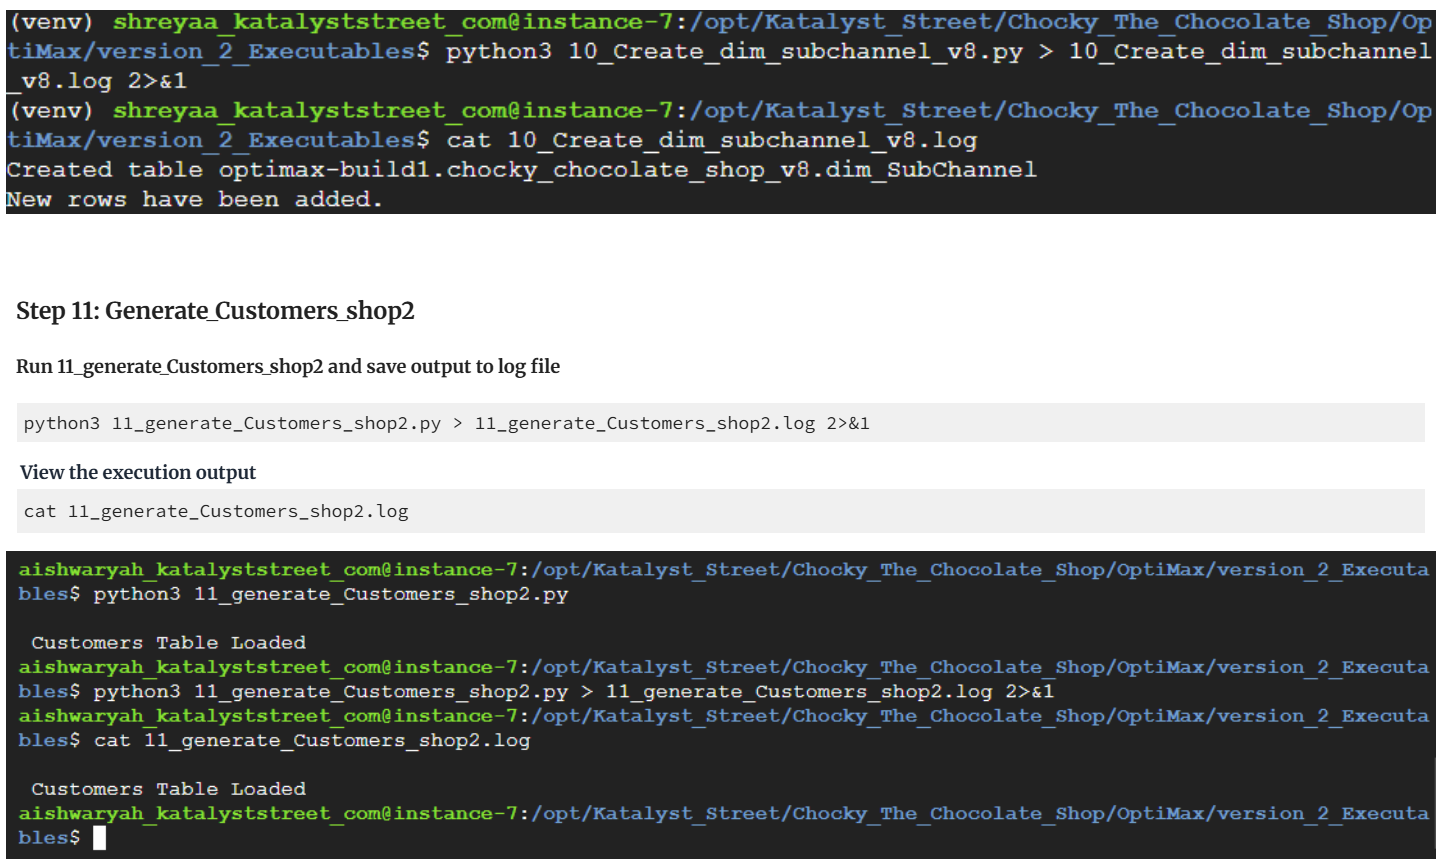The height and width of the screenshot is (867, 1447).
Task: Click the 'View the execution output' label
Action: coord(138,472)
